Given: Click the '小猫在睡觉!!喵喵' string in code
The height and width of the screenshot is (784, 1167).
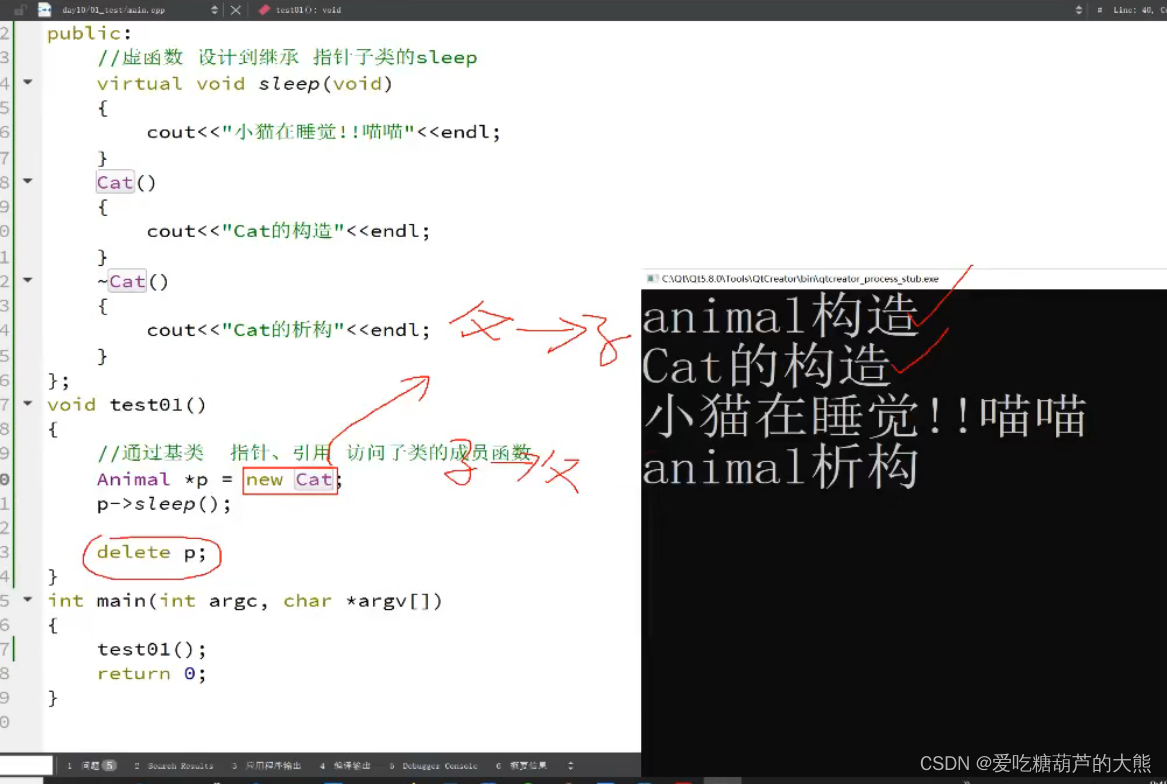Looking at the screenshot, I should tap(318, 132).
